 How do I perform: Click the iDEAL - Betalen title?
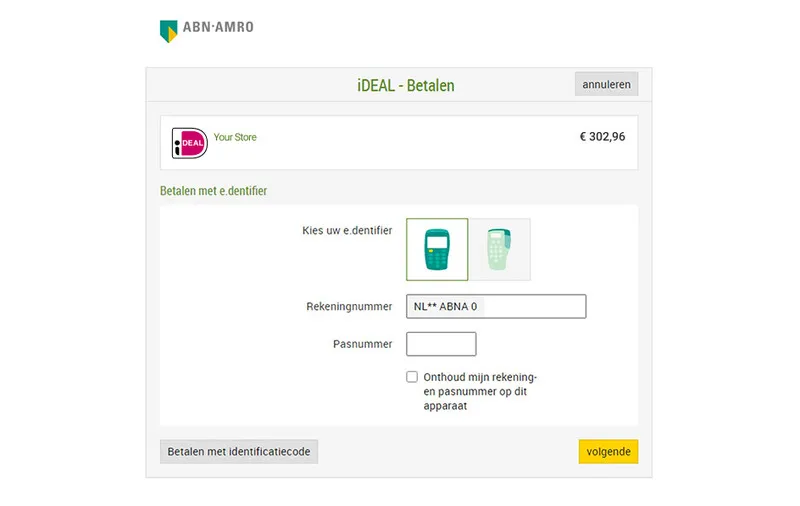click(x=406, y=85)
